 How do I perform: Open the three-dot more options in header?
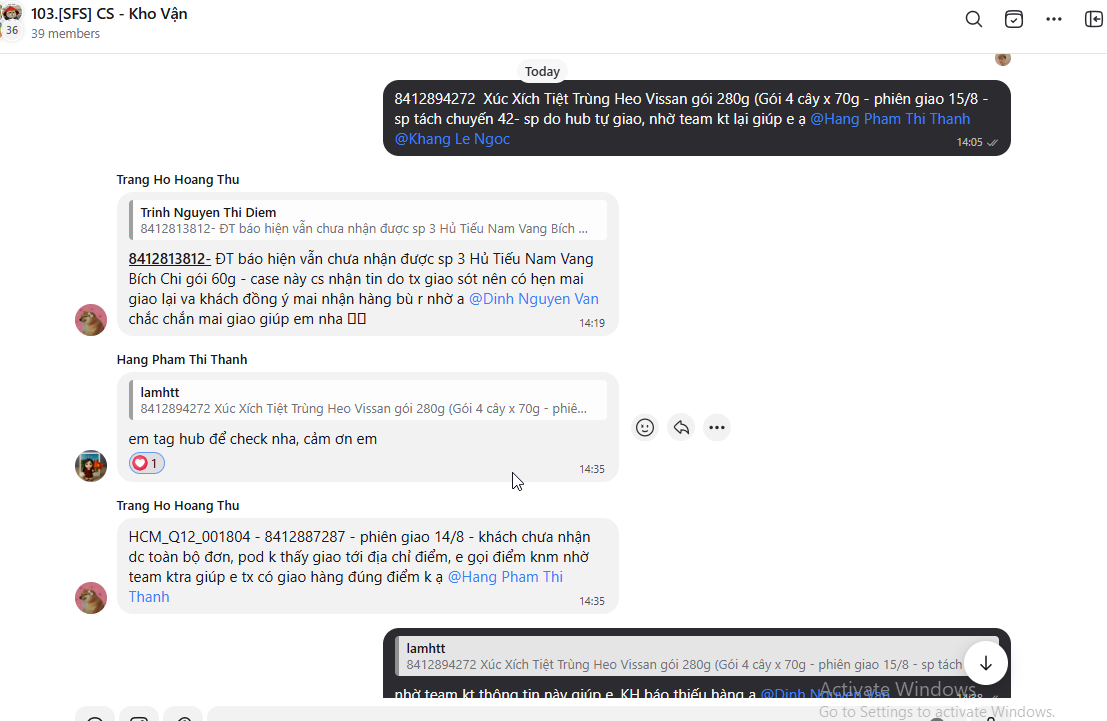(x=1053, y=19)
